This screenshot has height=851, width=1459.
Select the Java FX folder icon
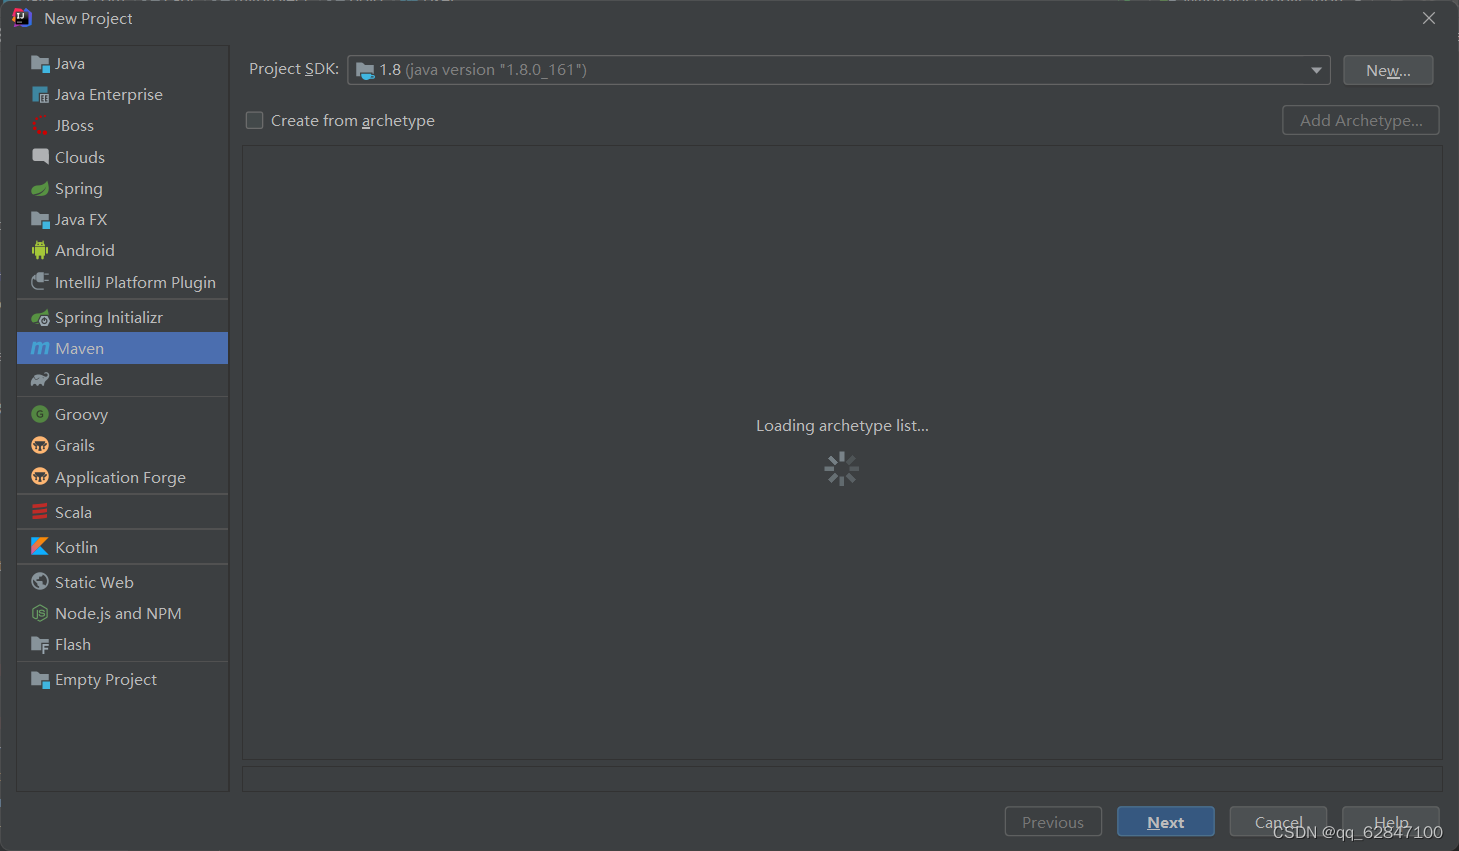click(40, 220)
